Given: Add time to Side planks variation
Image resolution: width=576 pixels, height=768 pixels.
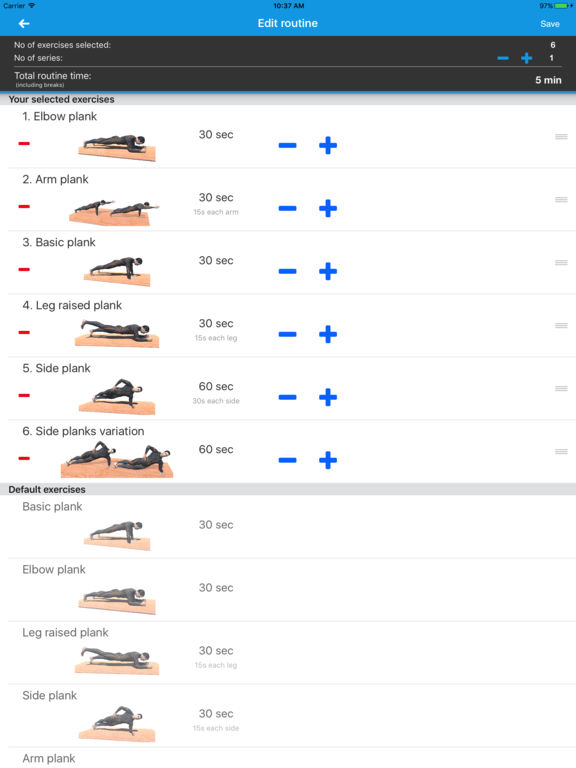Looking at the screenshot, I should (x=328, y=460).
